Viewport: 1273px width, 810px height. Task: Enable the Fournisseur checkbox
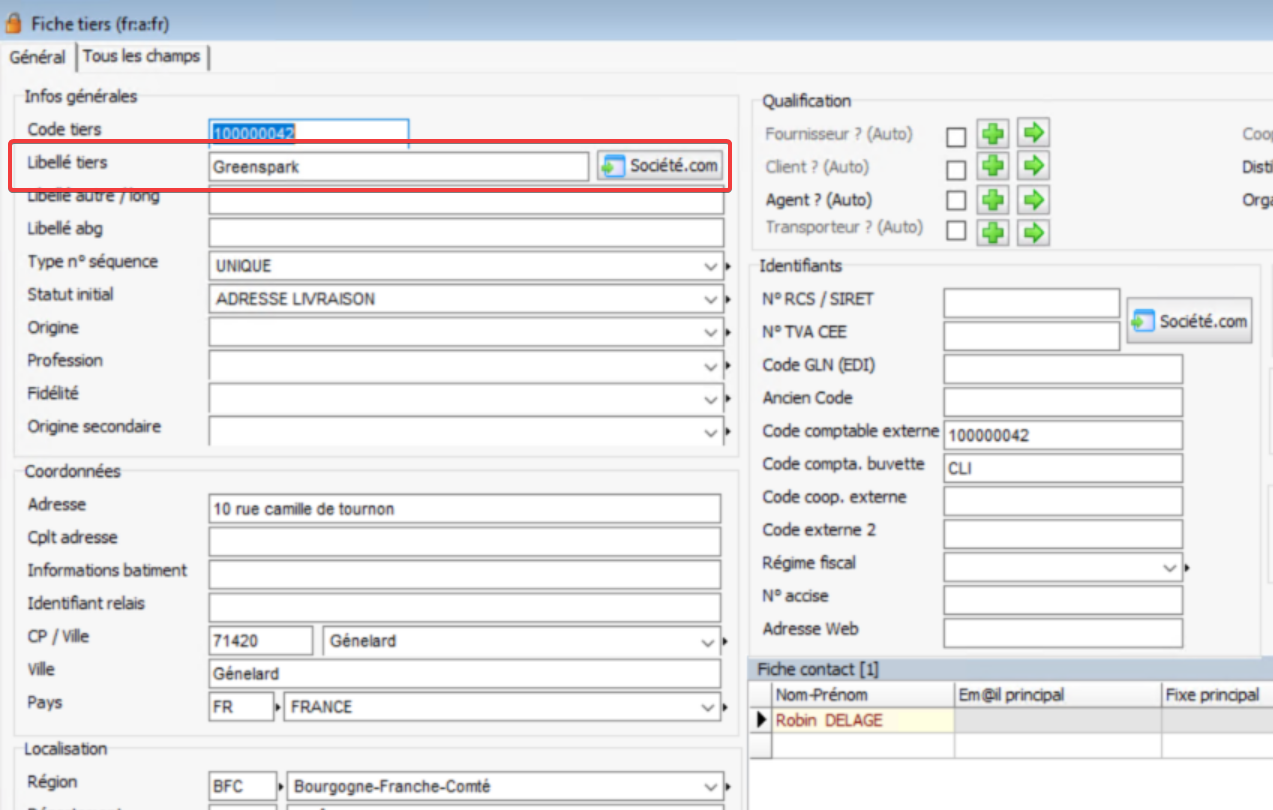(956, 136)
